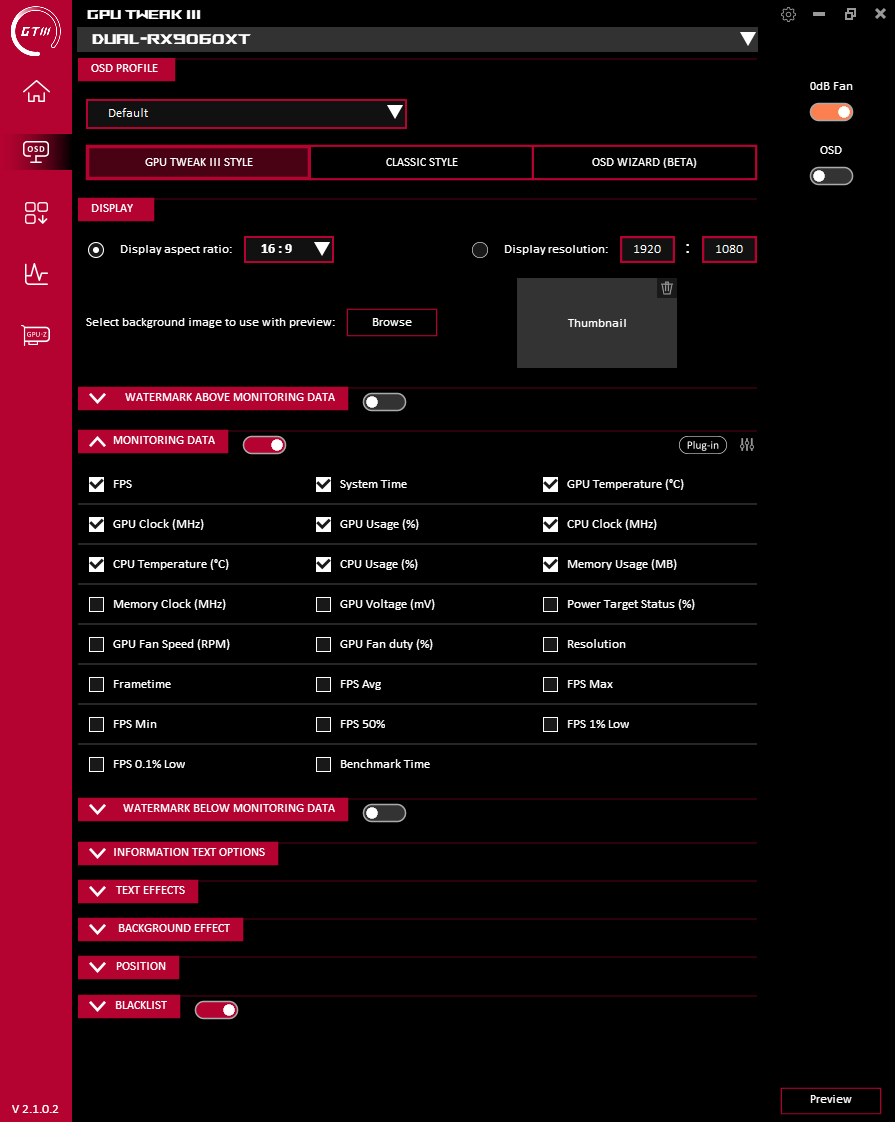Switch to OSD Wizard (Beta) tab

pyautogui.click(x=644, y=162)
